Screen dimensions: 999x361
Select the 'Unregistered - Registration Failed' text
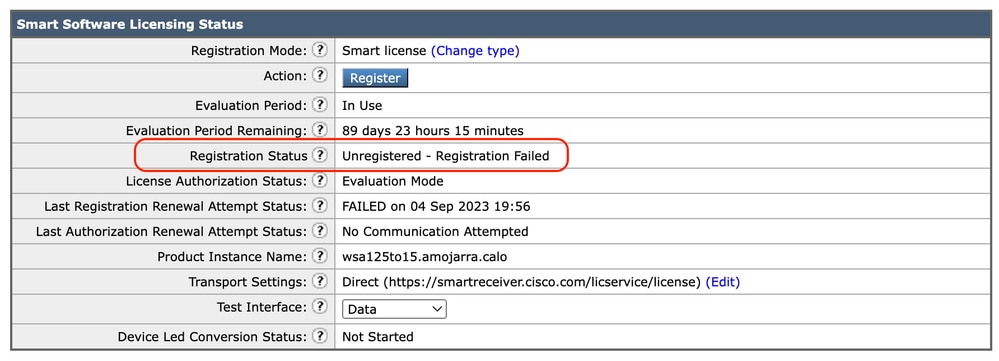(x=445, y=156)
